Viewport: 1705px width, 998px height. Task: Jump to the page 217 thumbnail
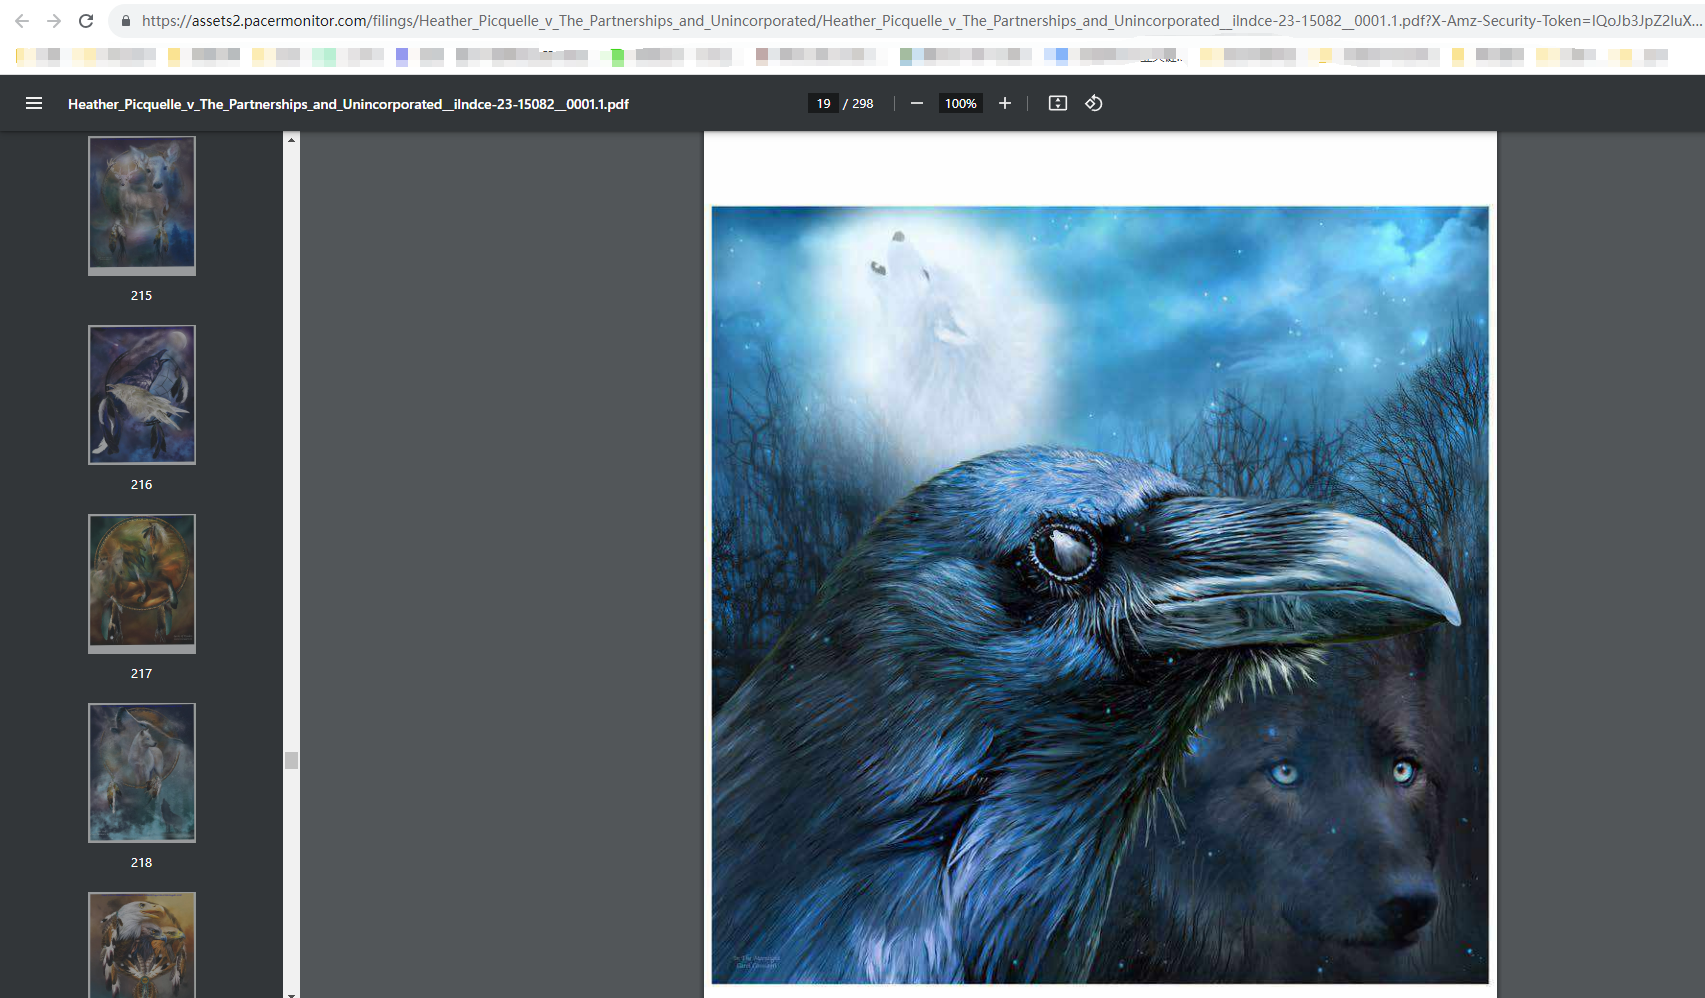click(x=142, y=583)
